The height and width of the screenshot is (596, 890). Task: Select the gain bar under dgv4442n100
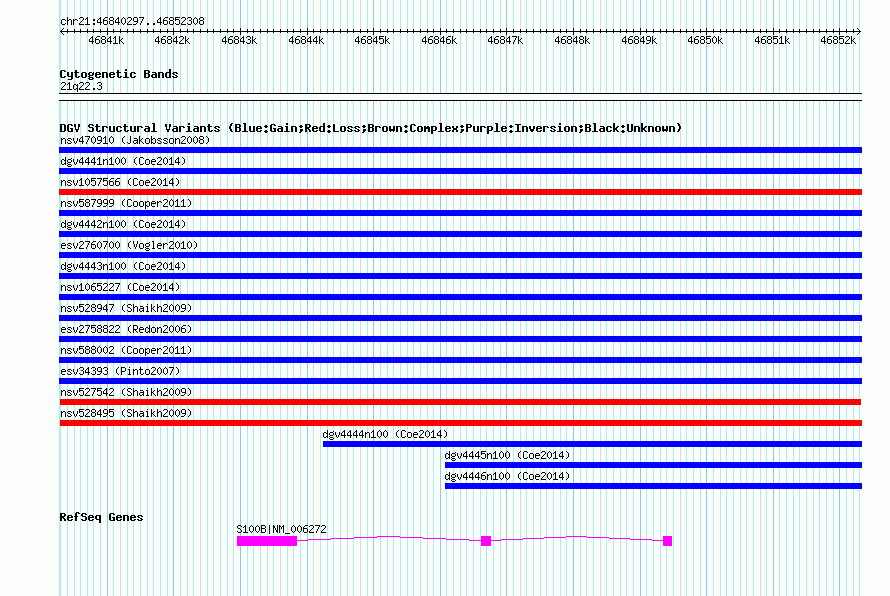click(460, 234)
